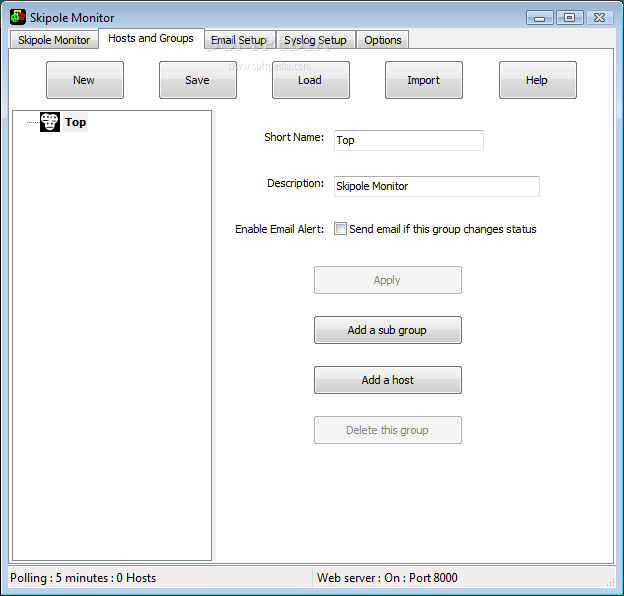
Task: Click Add a host button
Action: (388, 380)
